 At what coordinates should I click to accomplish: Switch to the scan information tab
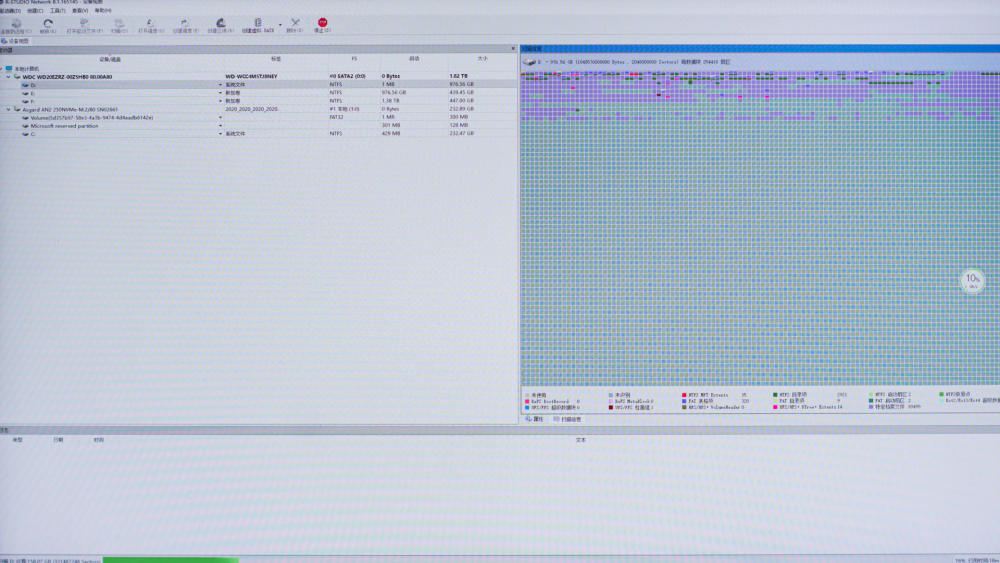pos(568,419)
